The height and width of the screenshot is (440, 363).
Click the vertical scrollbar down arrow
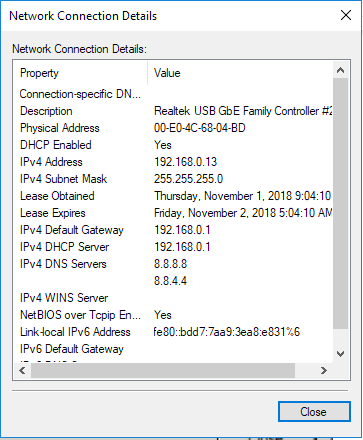click(340, 354)
